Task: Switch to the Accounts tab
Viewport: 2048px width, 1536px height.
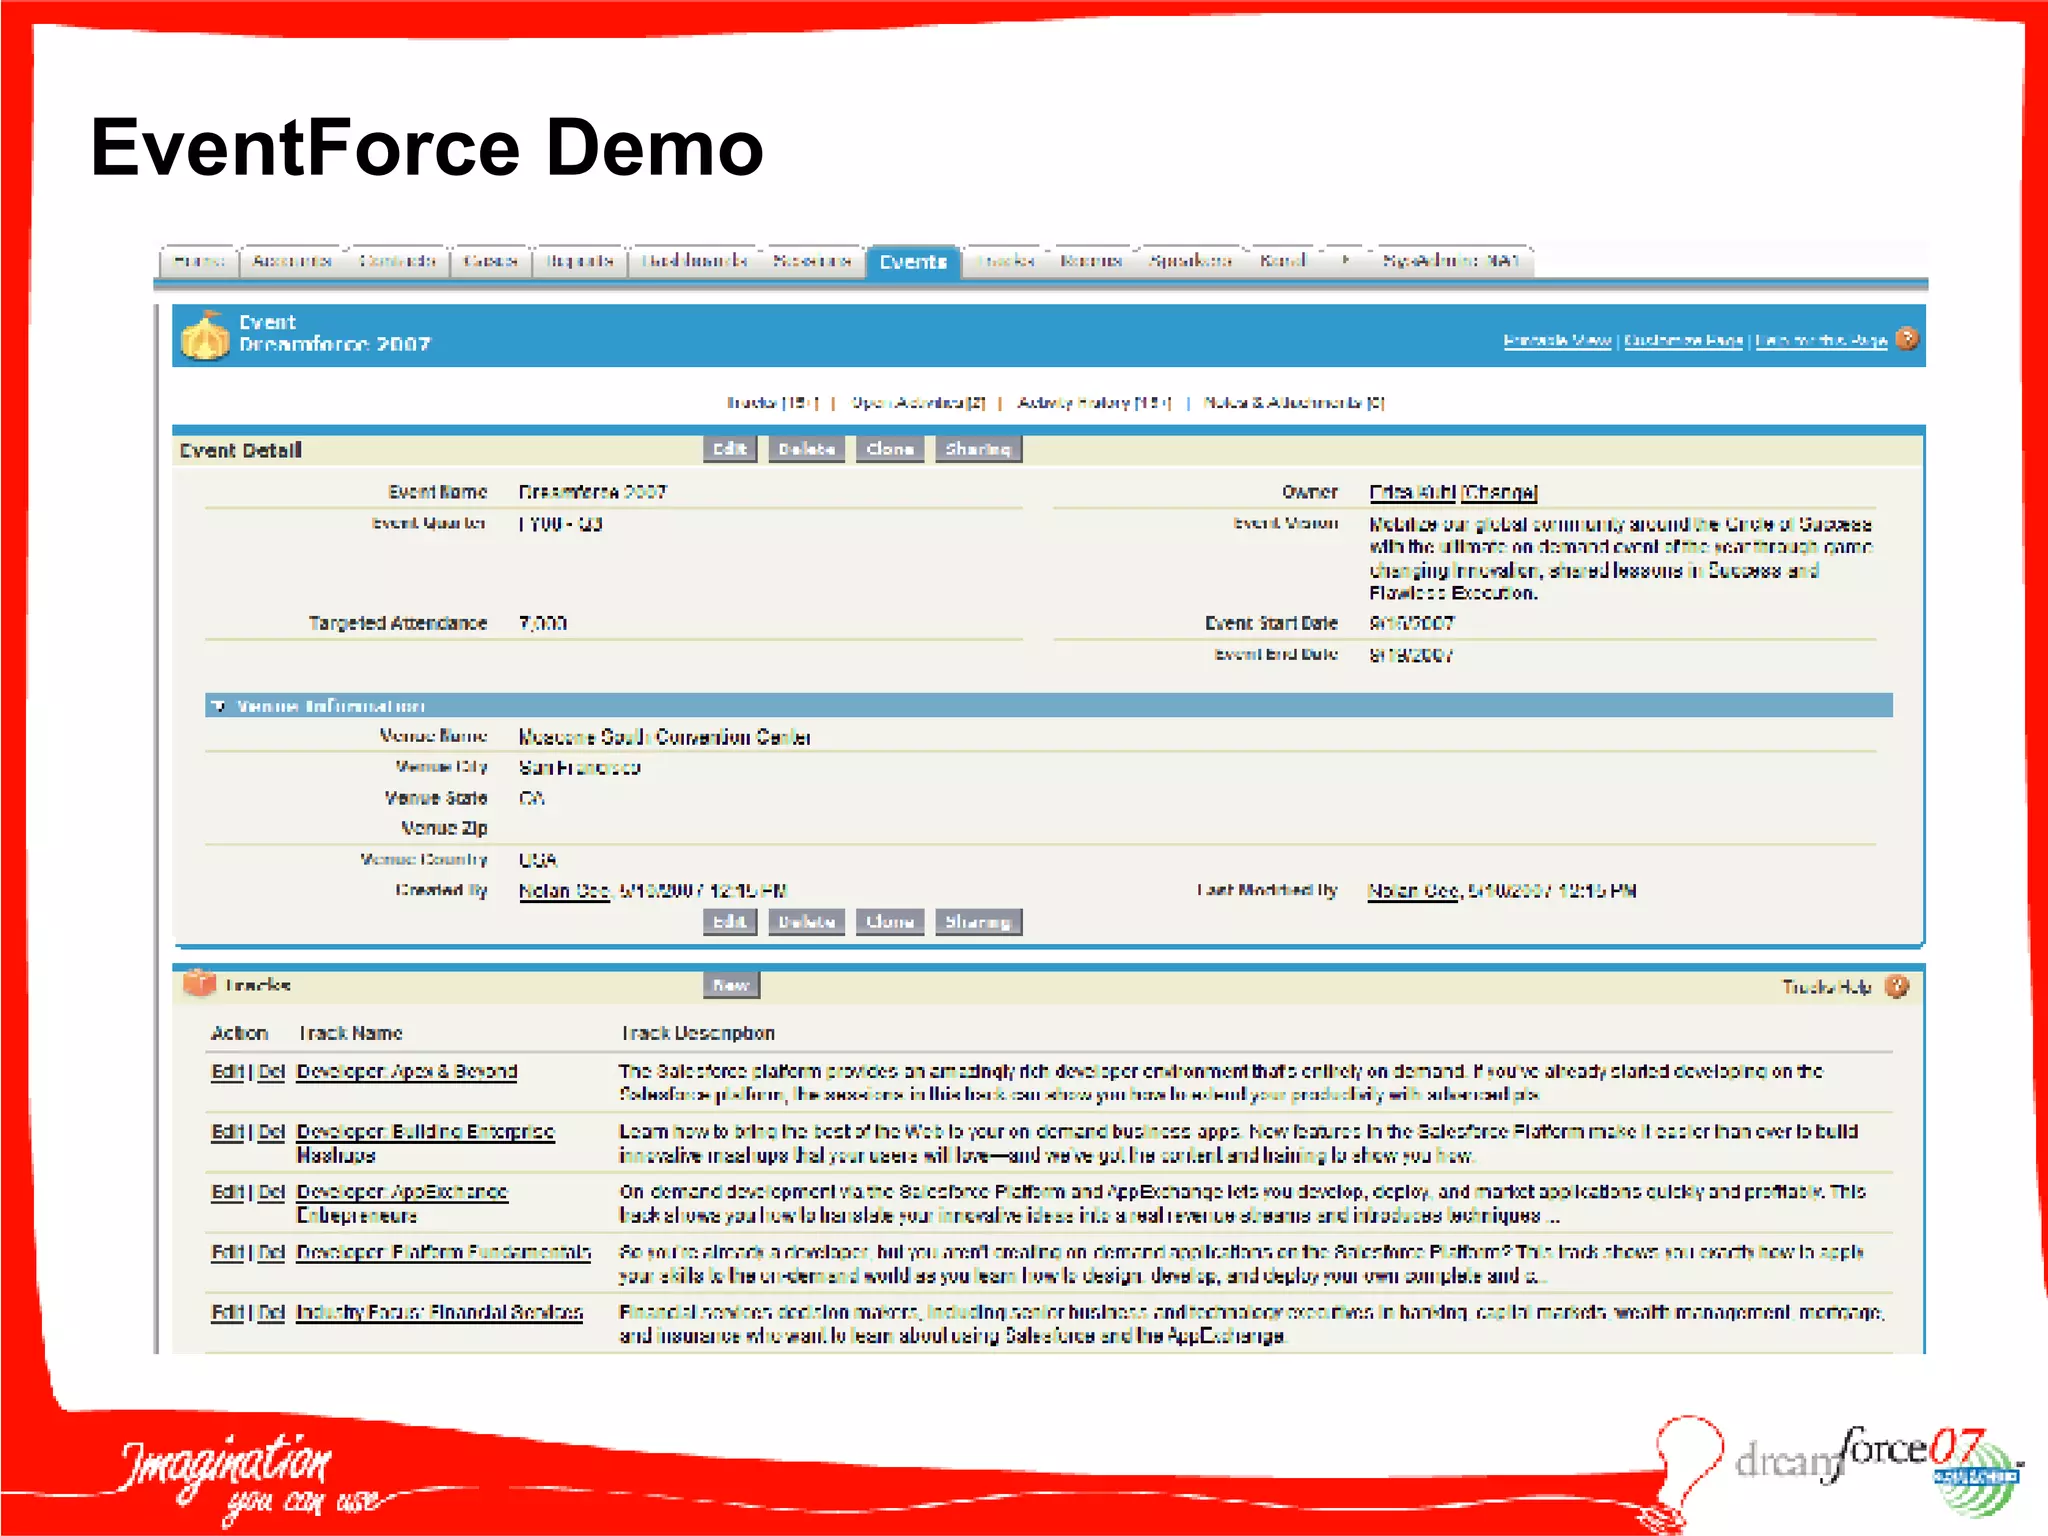Action: (292, 261)
